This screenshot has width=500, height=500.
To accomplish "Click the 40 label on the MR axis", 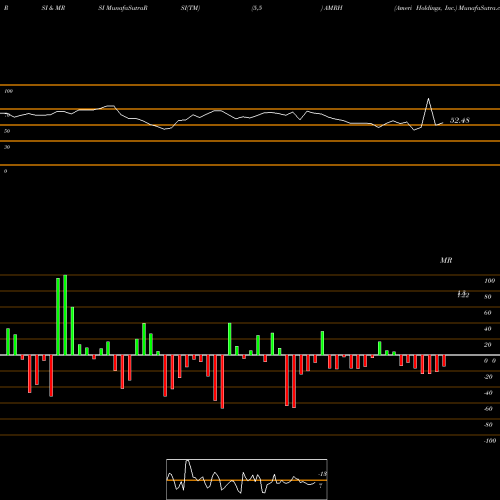I will pyautogui.click(x=488, y=329).
